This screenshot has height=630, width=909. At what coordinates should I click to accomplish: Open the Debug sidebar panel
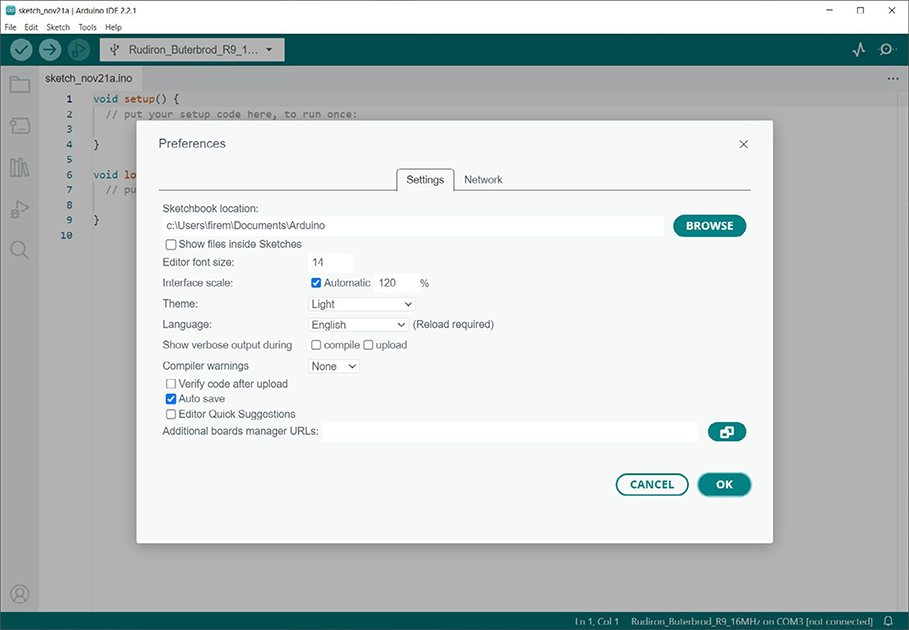coord(20,209)
